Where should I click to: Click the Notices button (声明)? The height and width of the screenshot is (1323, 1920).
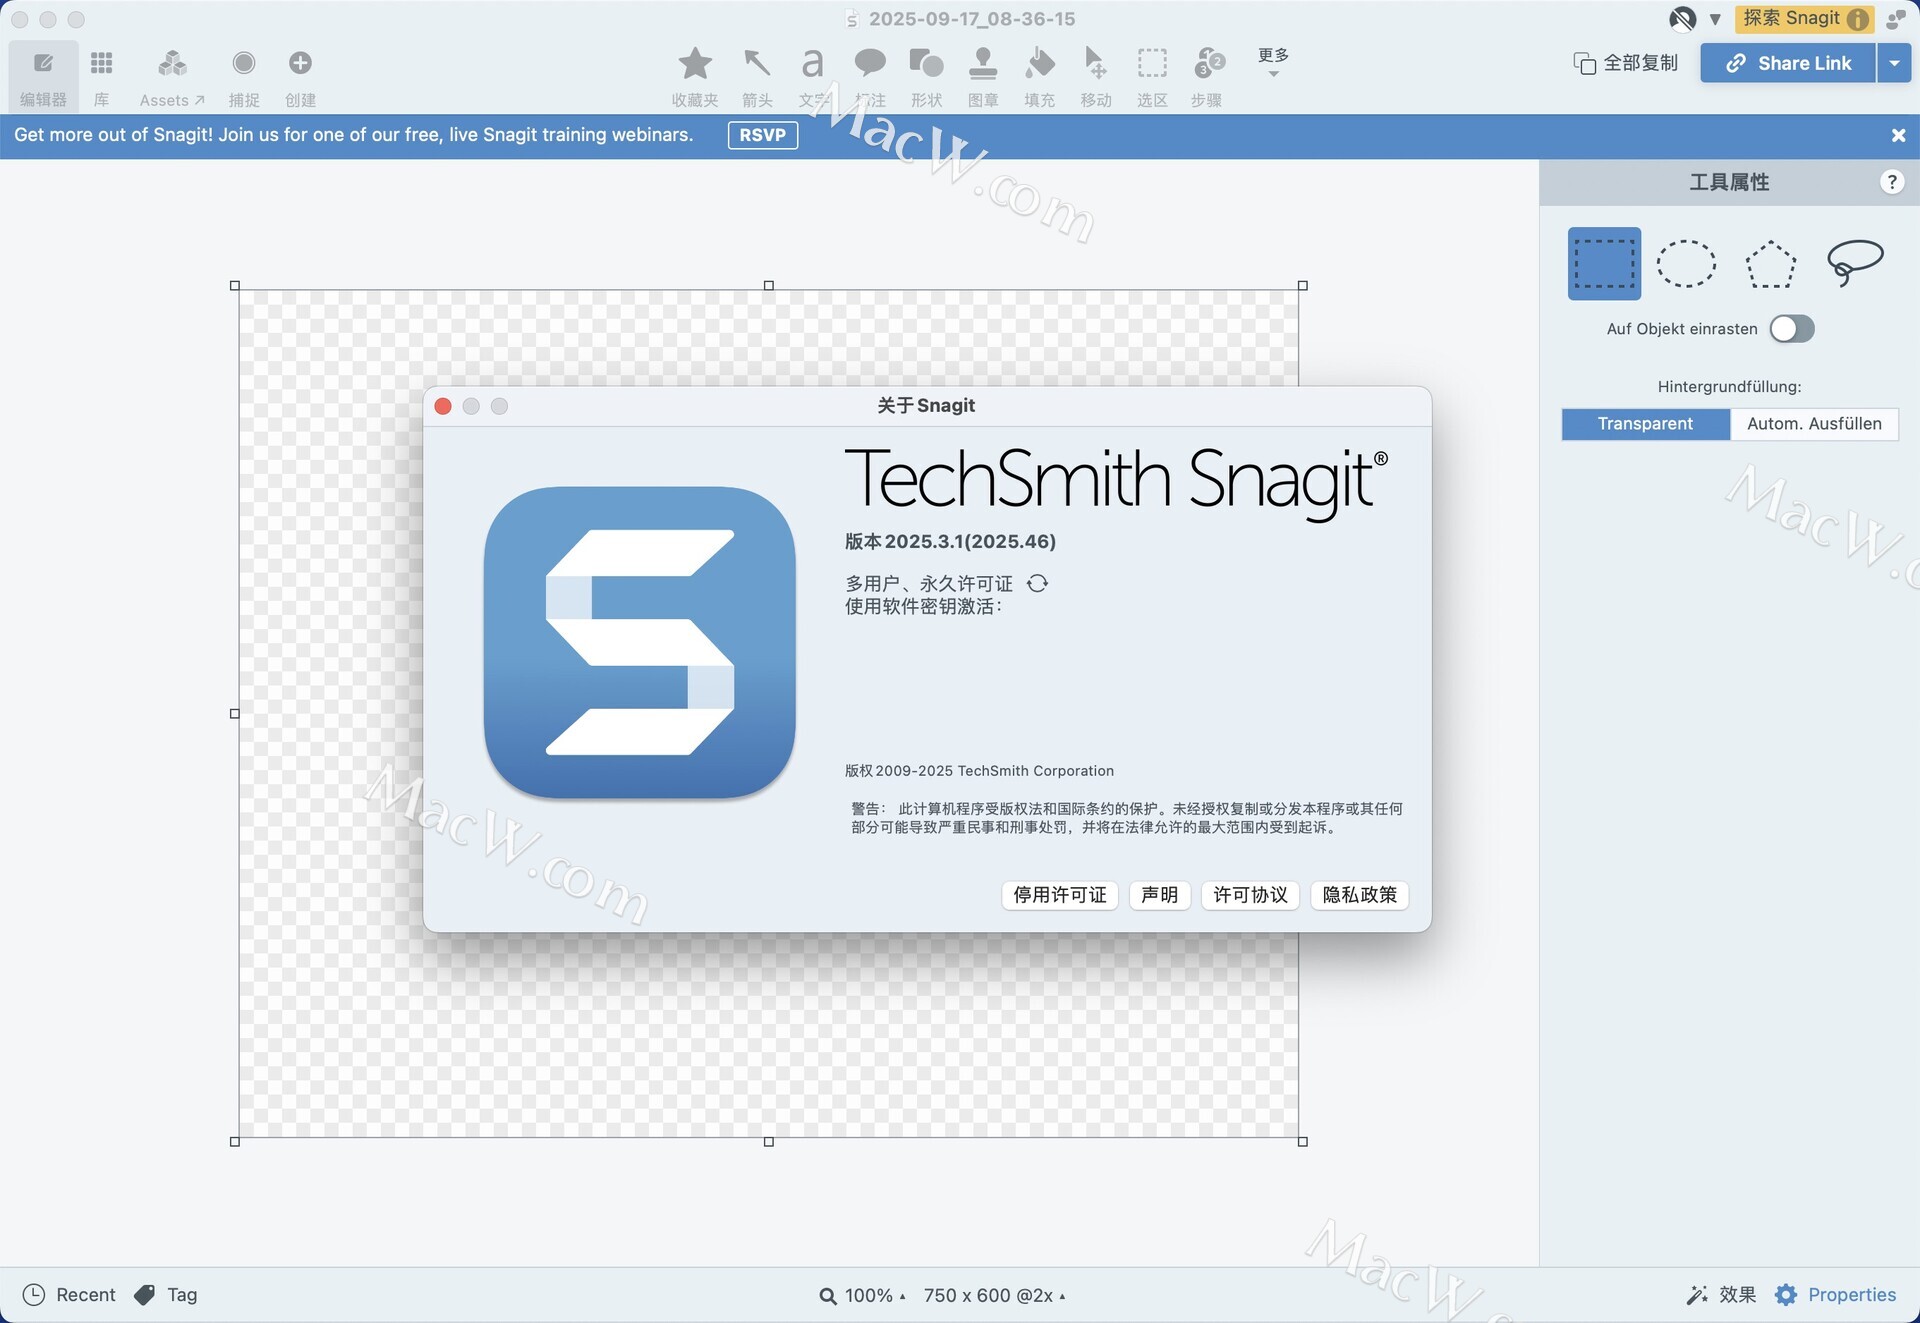pos(1159,895)
